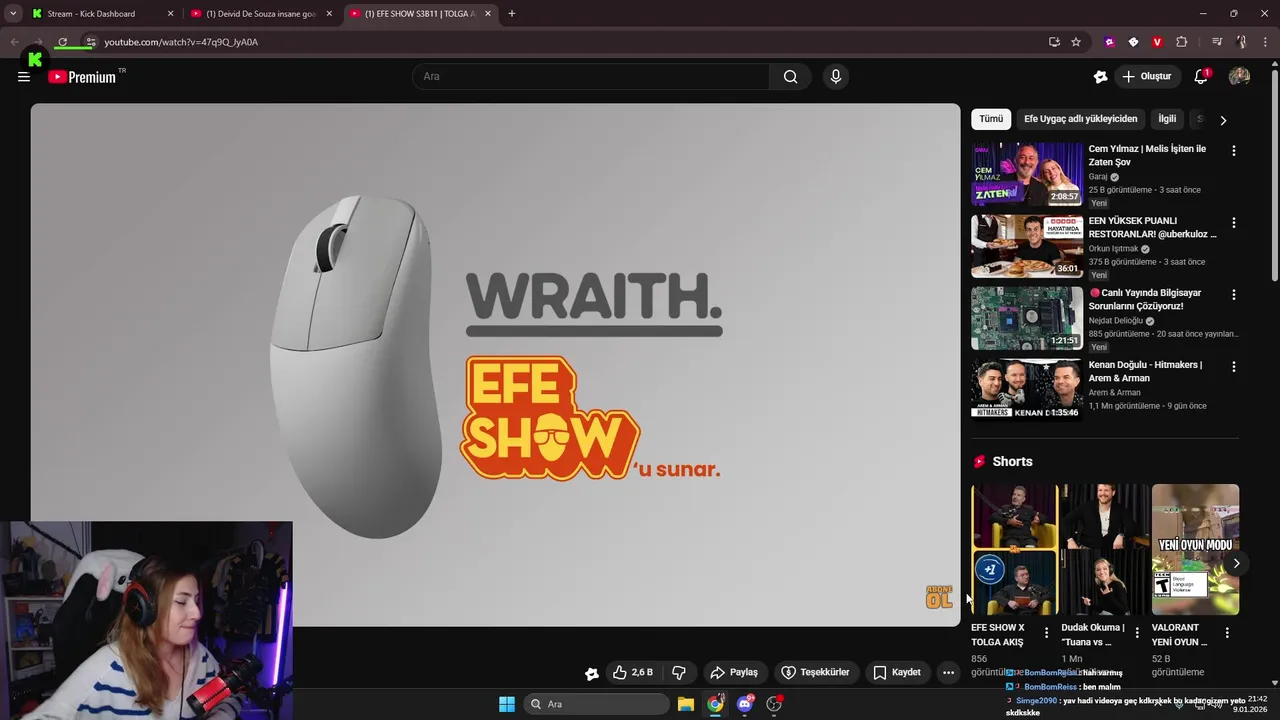The width and height of the screenshot is (1280, 720).
Task: Open the sparkle Ask icon near Oluştur
Action: [x=1101, y=77]
